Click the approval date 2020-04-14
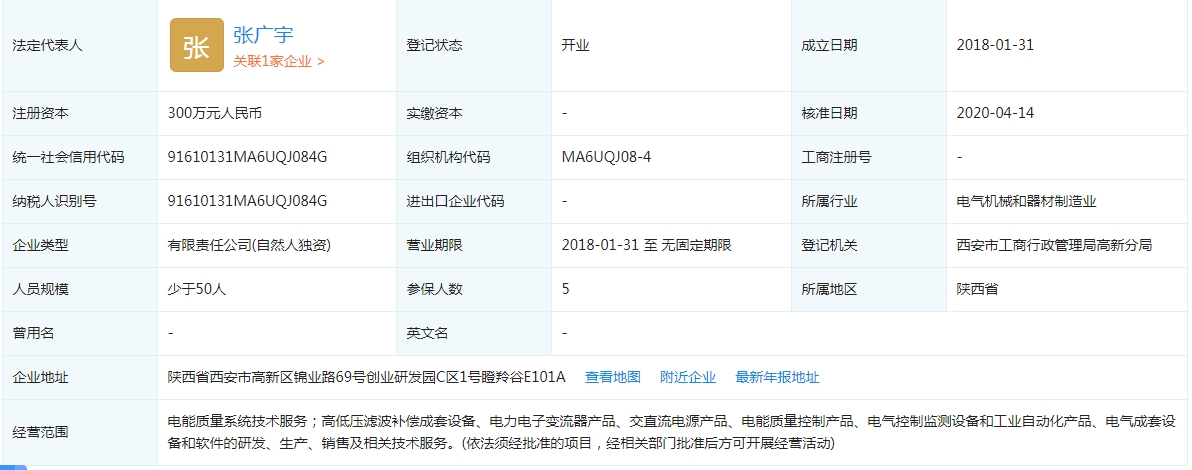The height and width of the screenshot is (470, 1192). pos(995,113)
